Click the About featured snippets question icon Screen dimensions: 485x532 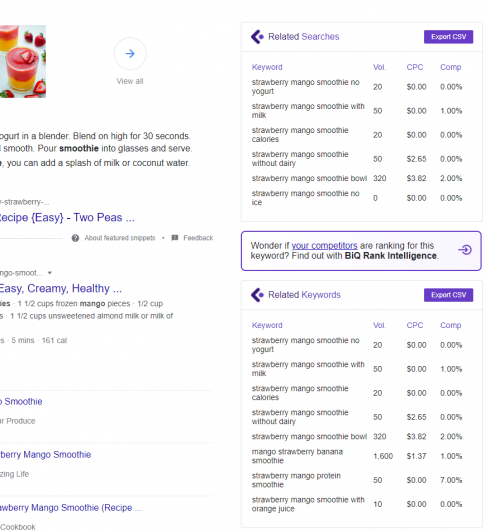coord(75,238)
